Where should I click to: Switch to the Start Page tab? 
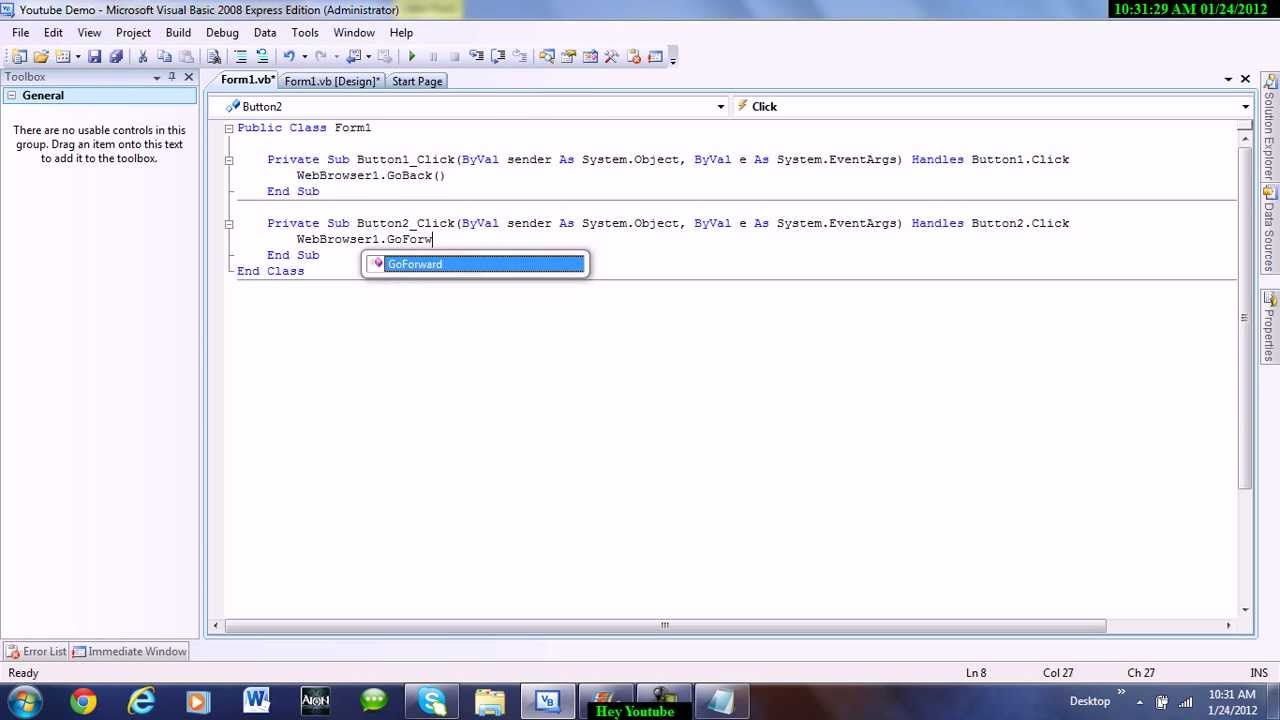pyautogui.click(x=417, y=81)
